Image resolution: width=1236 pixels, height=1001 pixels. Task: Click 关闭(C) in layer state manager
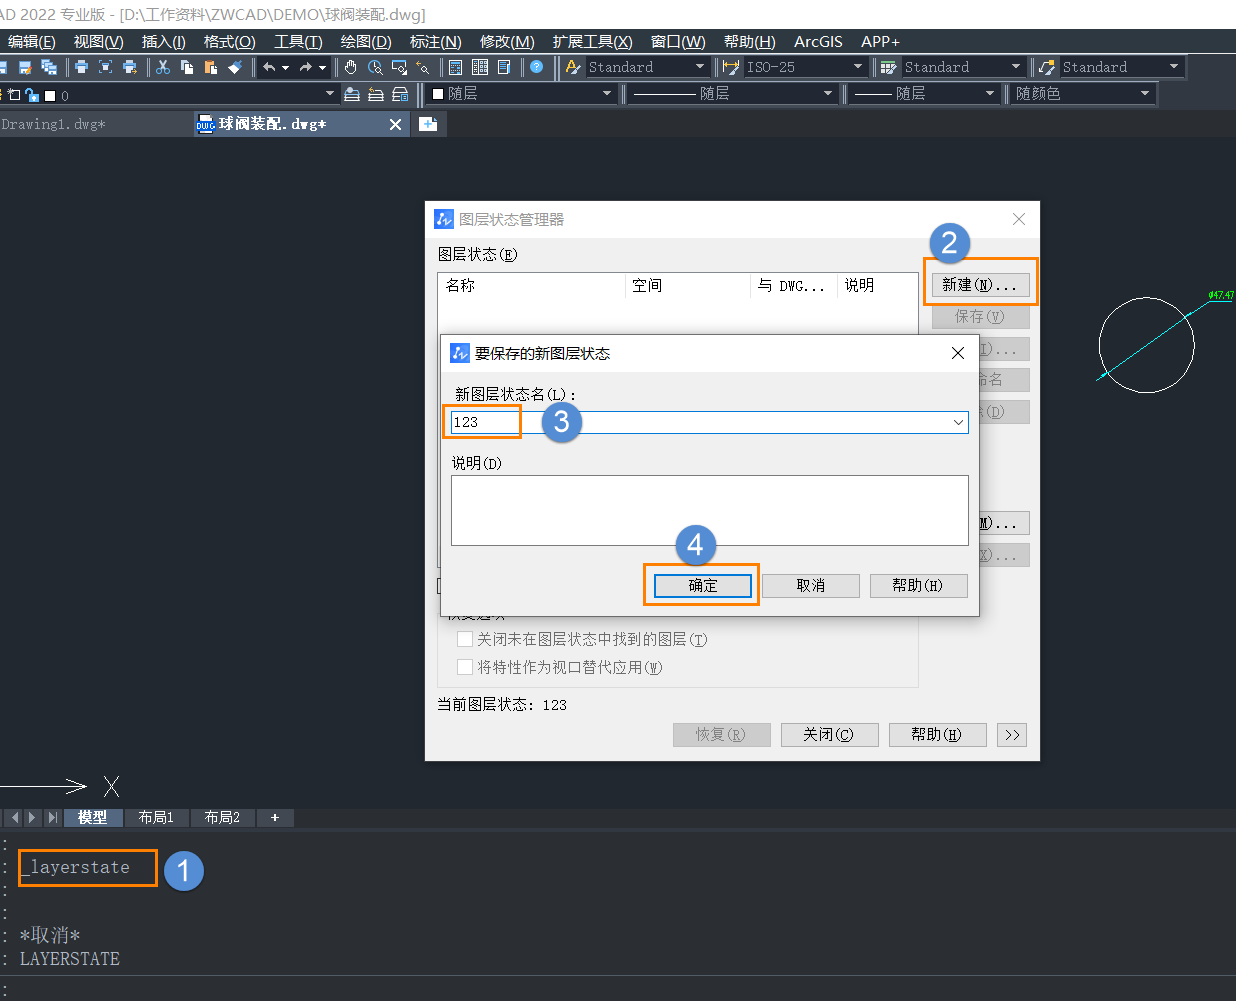pyautogui.click(x=829, y=735)
